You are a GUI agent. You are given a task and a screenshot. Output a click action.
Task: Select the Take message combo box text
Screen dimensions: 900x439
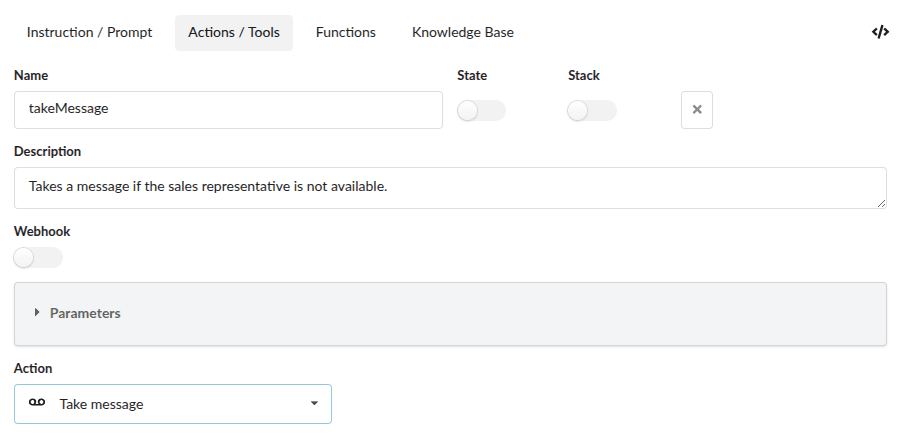click(102, 404)
